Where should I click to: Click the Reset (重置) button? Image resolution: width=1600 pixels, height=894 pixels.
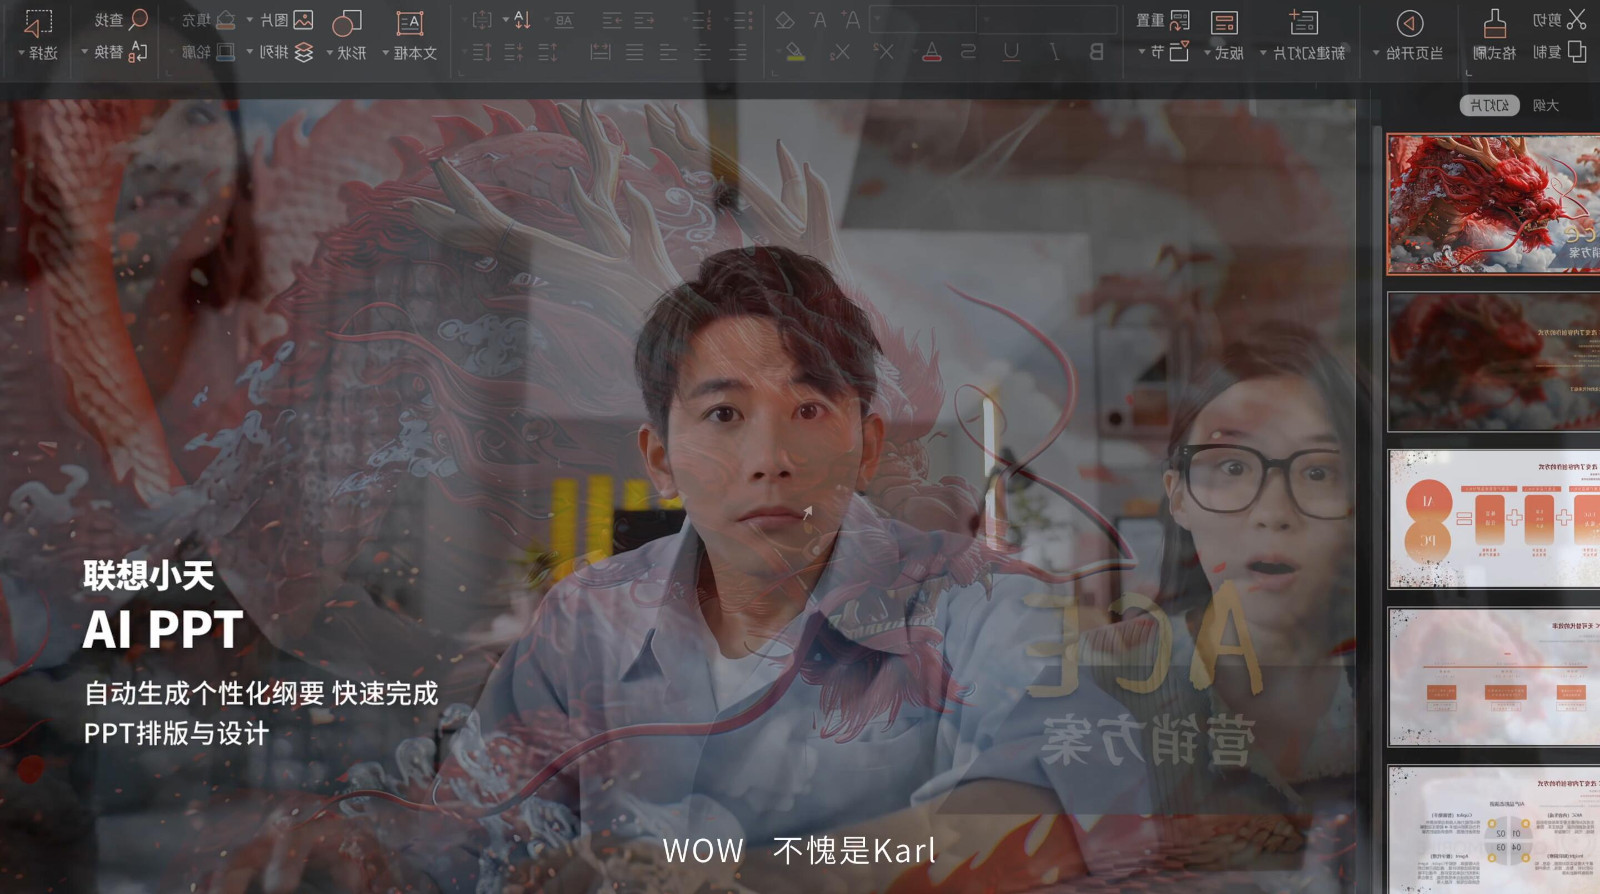tap(1163, 20)
